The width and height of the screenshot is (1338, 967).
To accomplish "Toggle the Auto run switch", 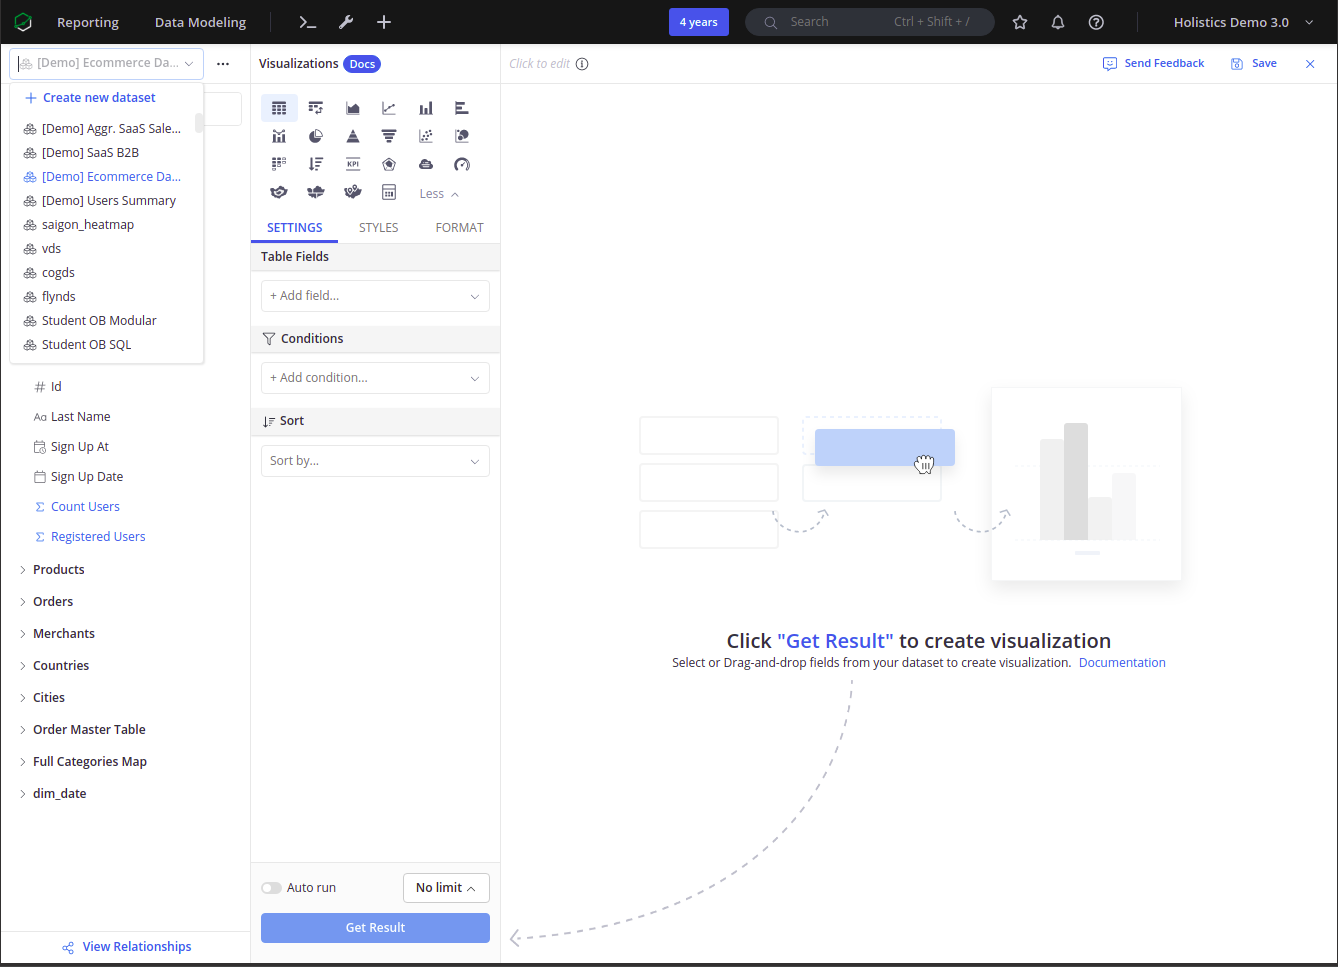I will [x=271, y=888].
